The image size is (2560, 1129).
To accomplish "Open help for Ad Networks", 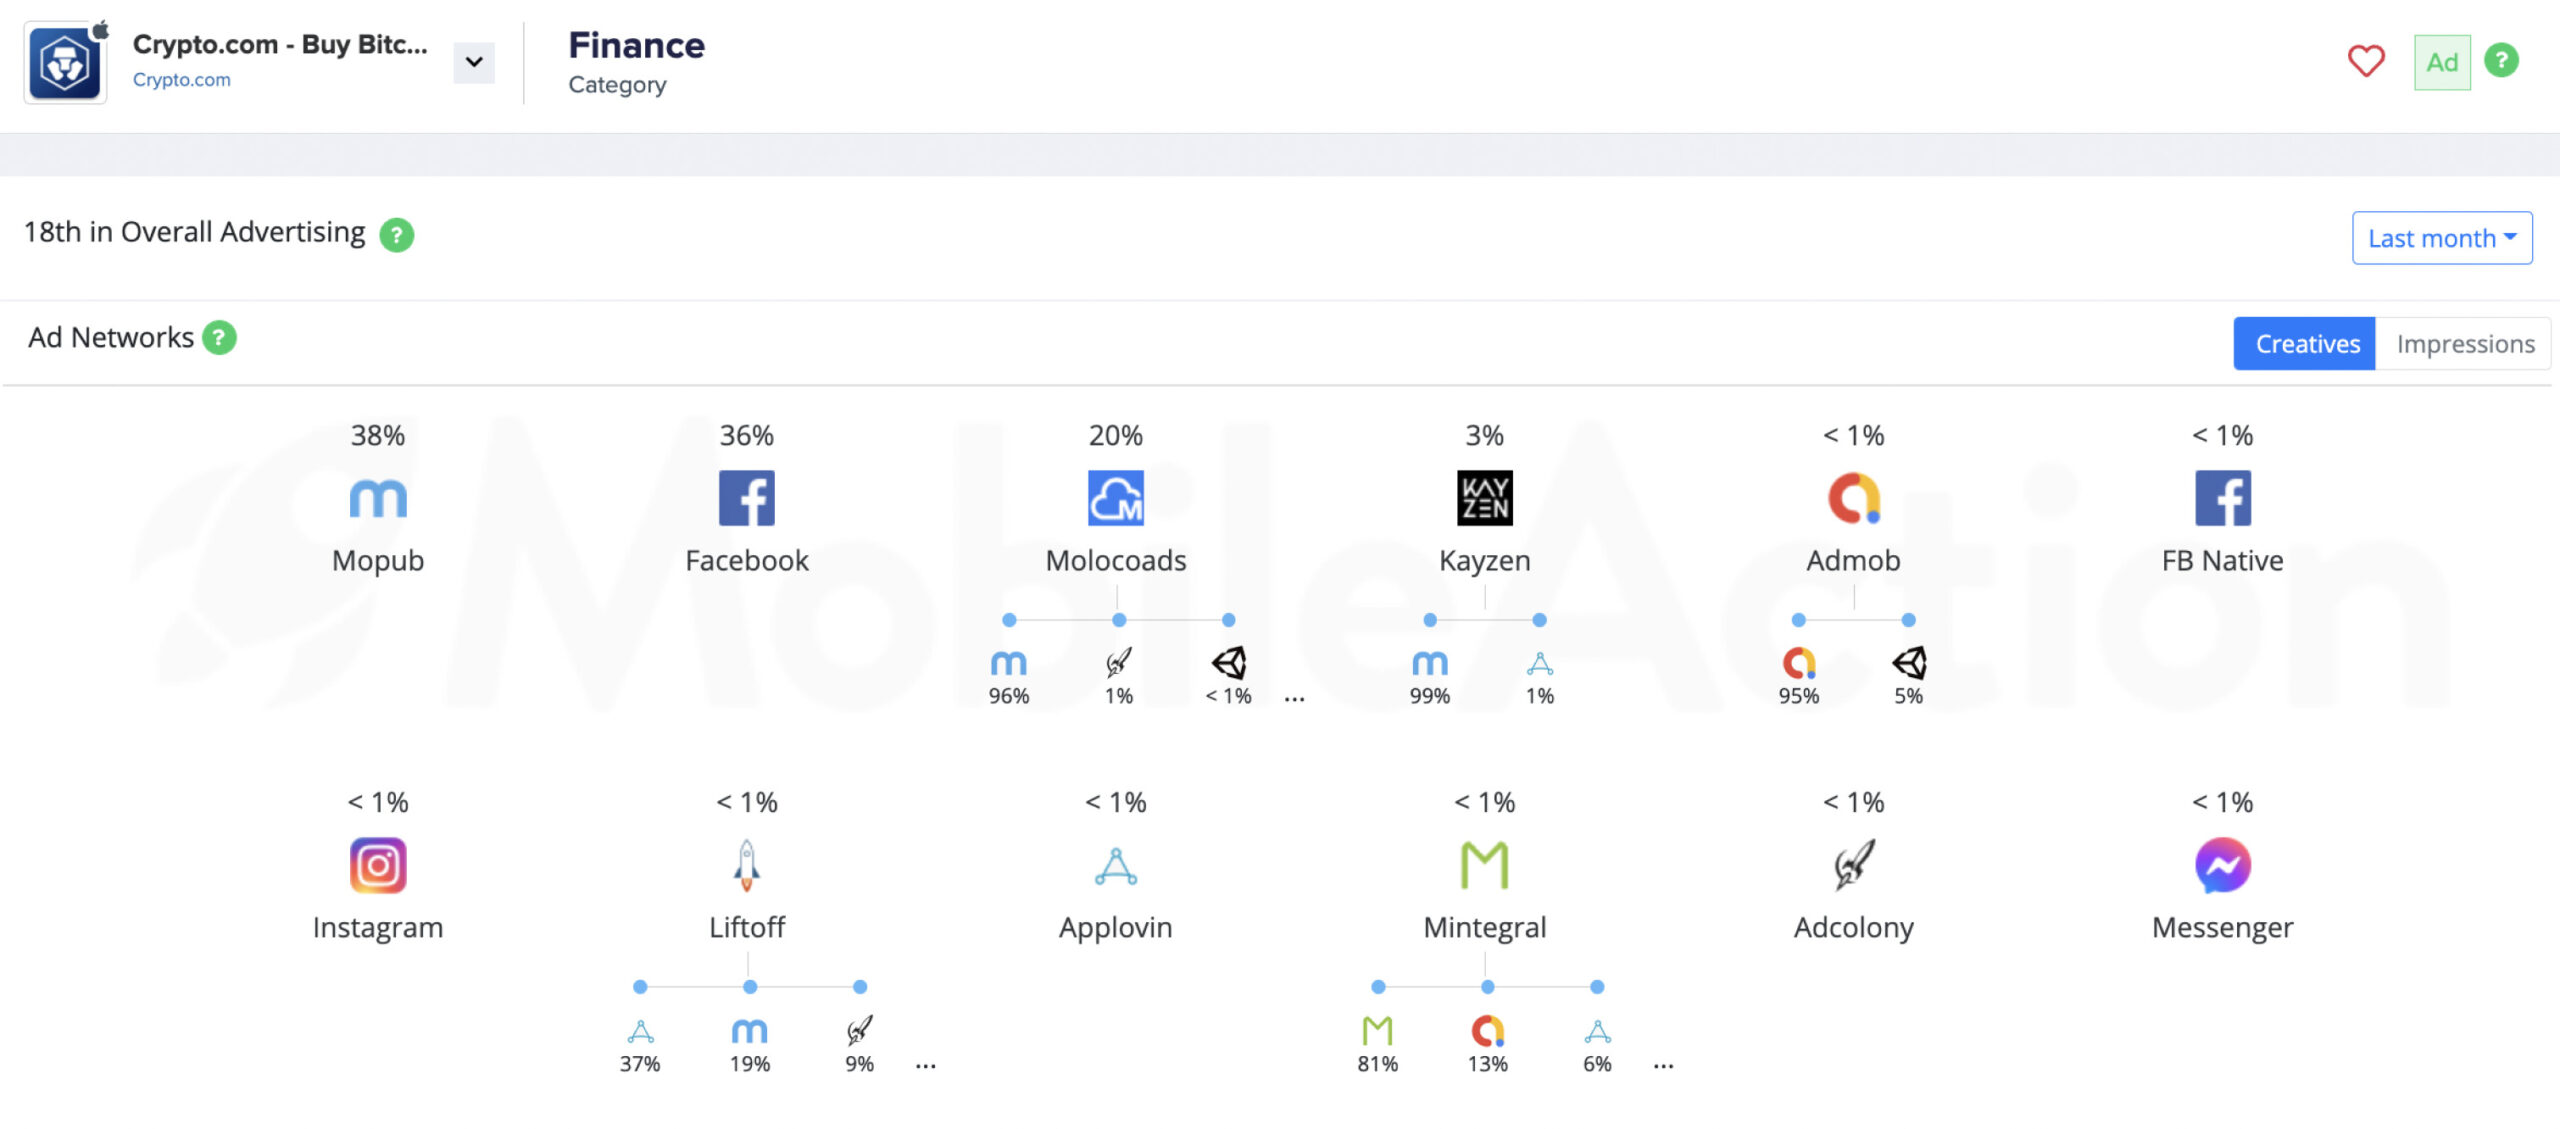I will 219,338.
